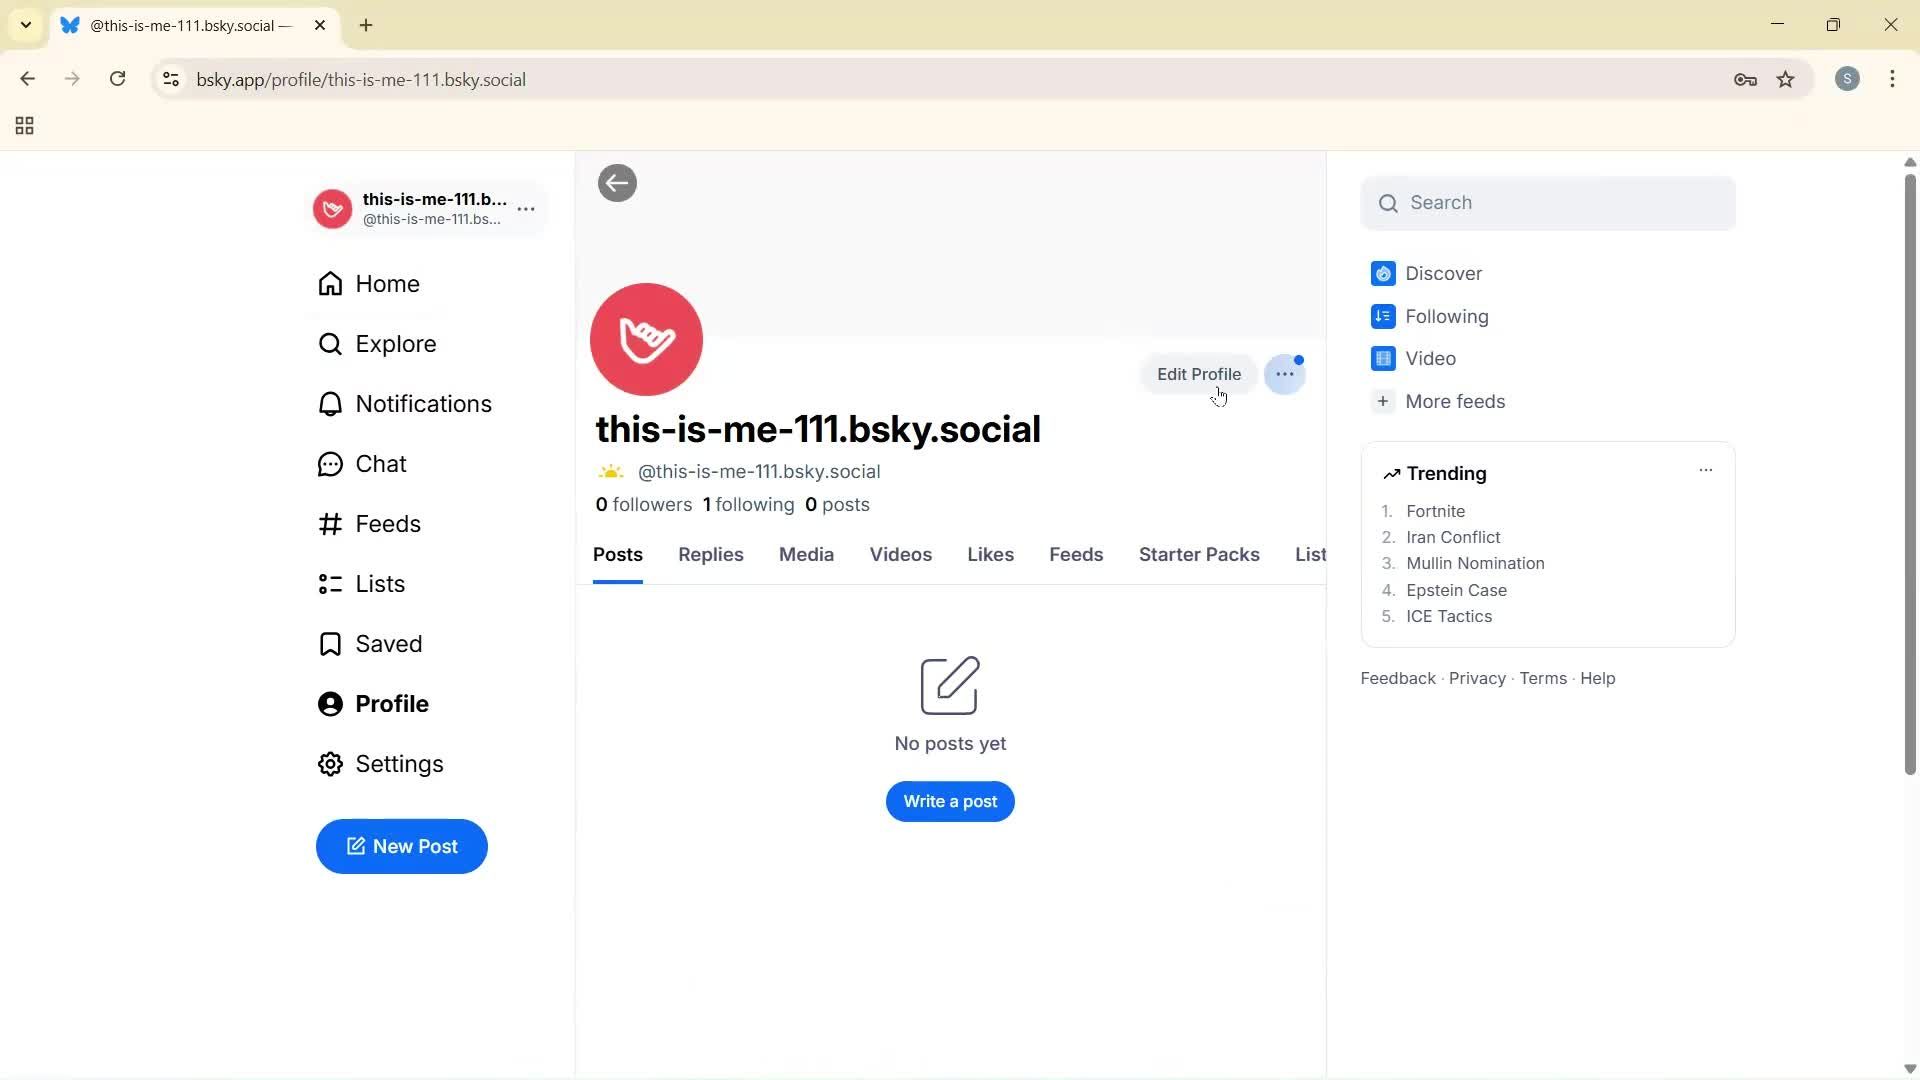Switch to the Media tab
Image resolution: width=1920 pixels, height=1080 pixels.
coord(806,554)
